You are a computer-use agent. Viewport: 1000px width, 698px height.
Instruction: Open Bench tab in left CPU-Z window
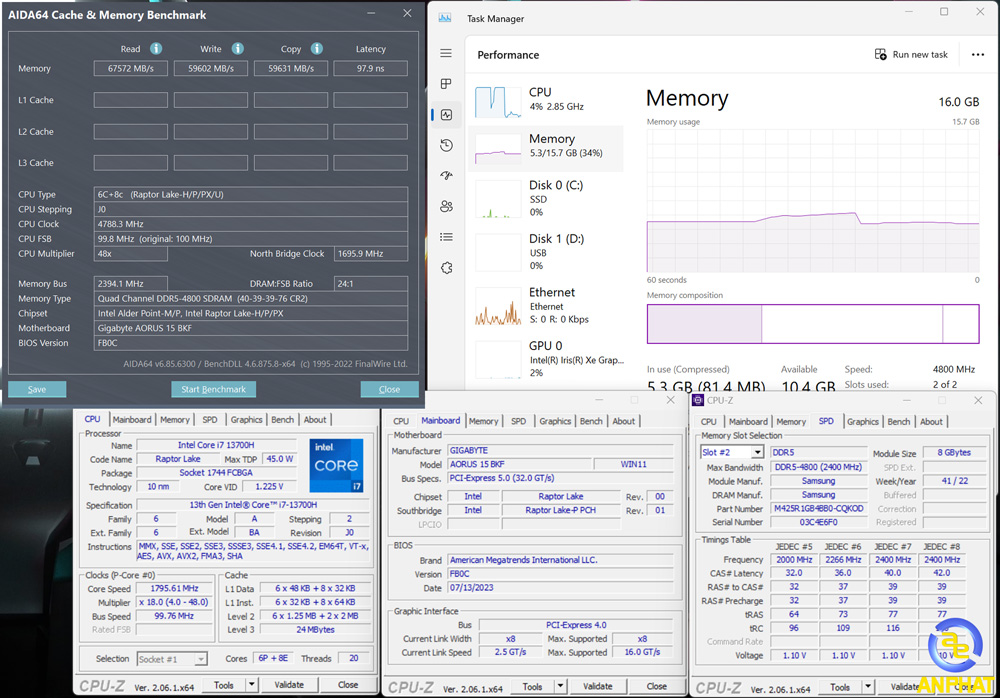coord(283,420)
